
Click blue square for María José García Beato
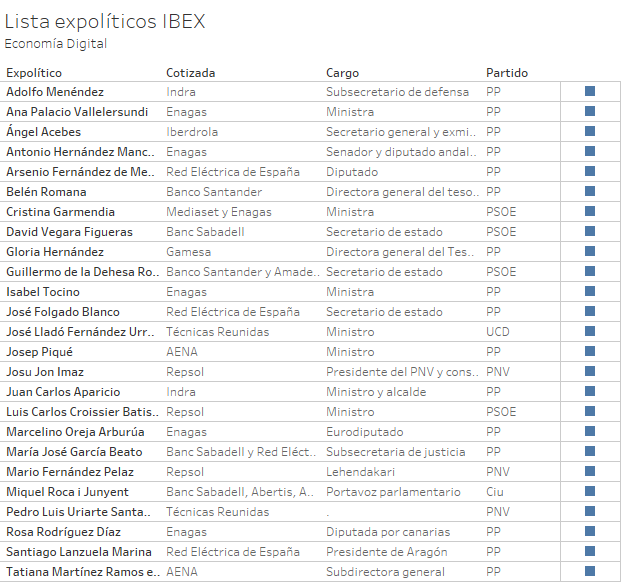click(590, 451)
